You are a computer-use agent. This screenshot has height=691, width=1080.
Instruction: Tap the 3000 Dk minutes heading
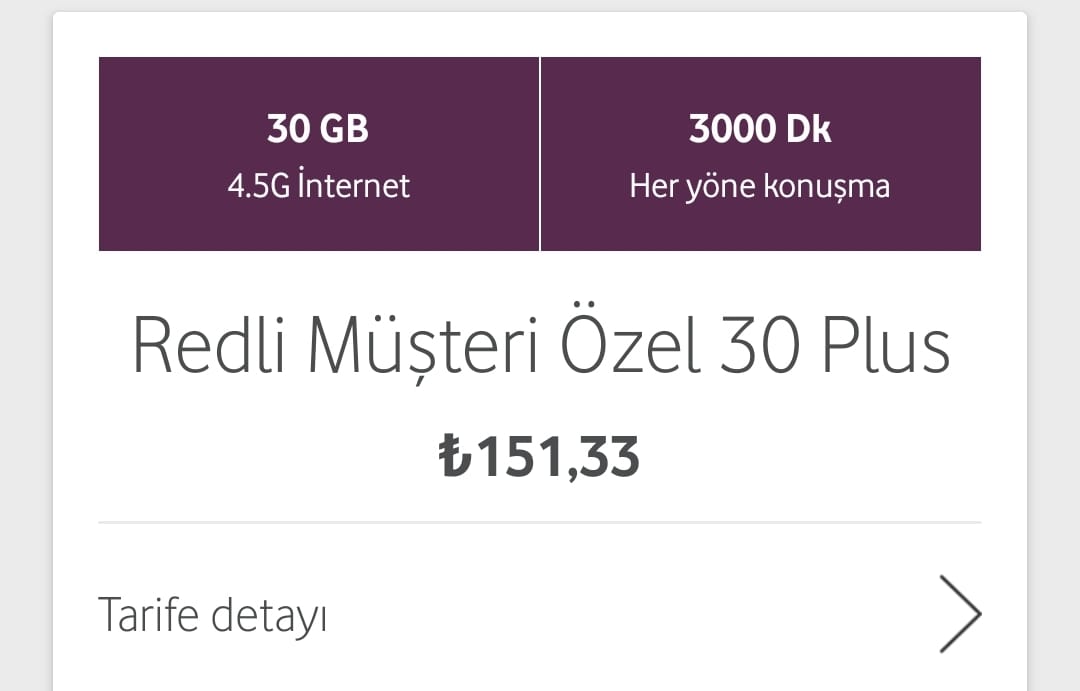tap(760, 129)
